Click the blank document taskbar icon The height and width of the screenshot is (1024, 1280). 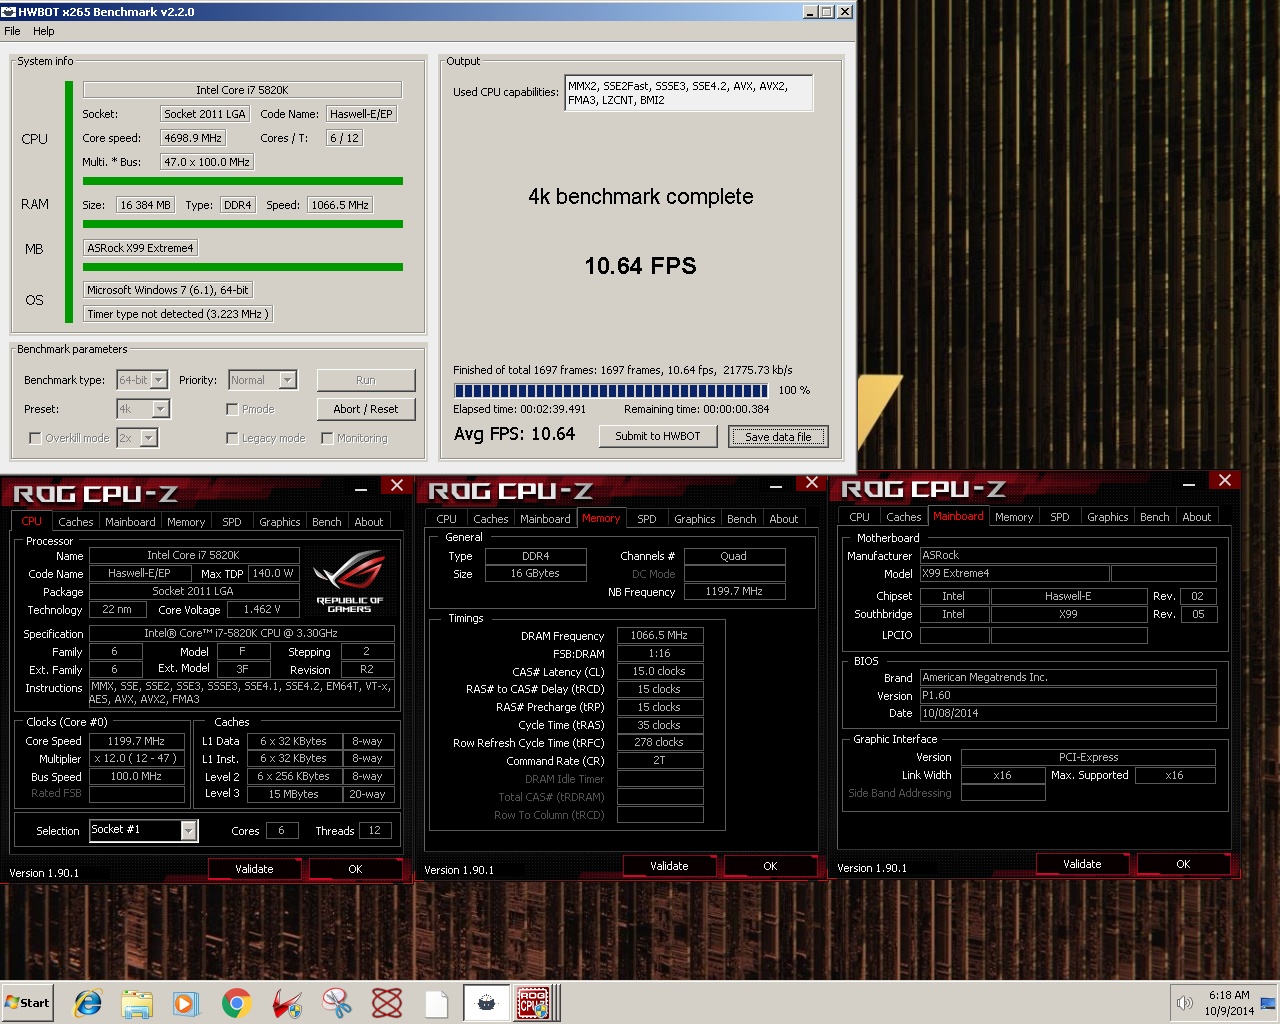(x=436, y=1003)
